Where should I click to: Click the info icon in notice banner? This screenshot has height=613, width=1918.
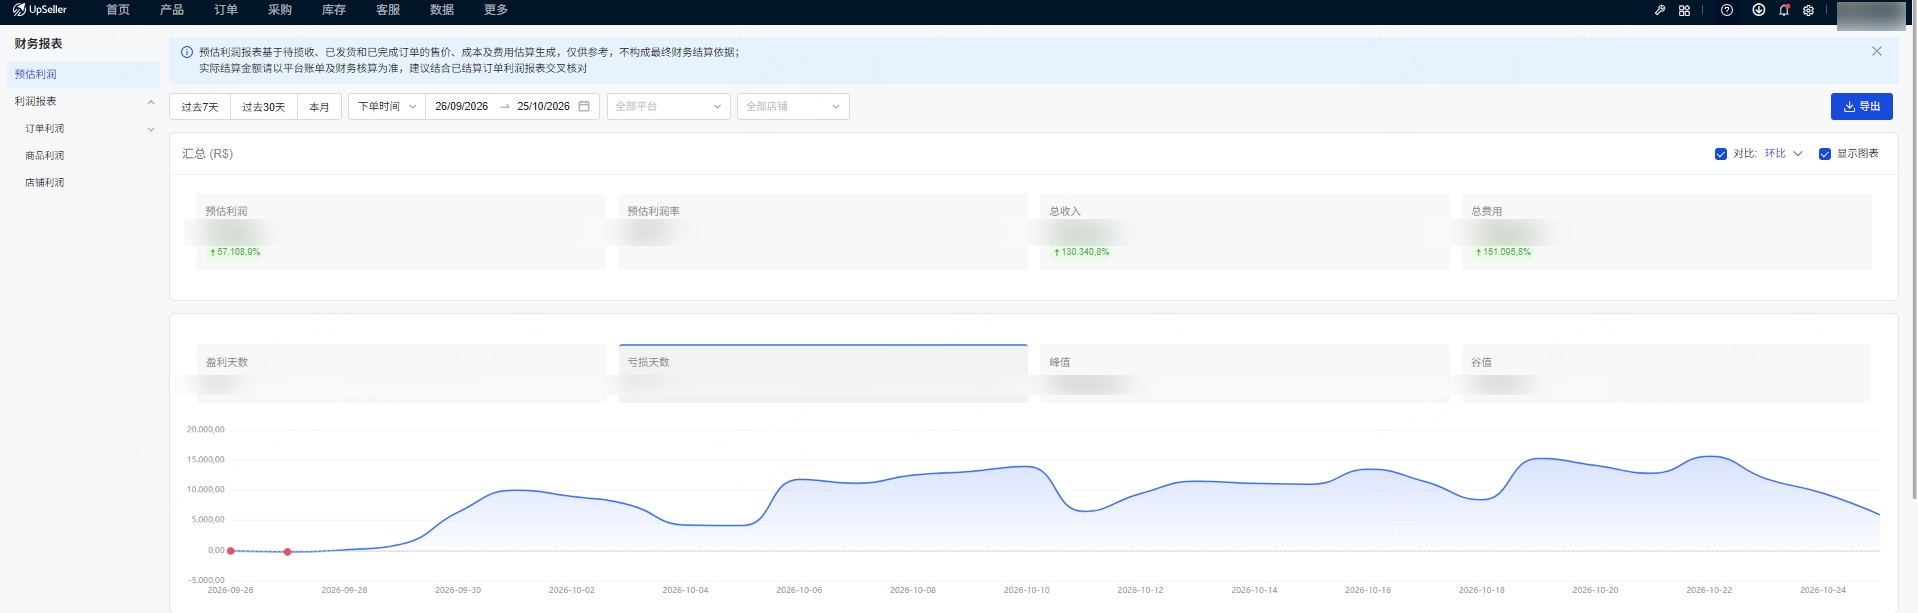pyautogui.click(x=187, y=52)
